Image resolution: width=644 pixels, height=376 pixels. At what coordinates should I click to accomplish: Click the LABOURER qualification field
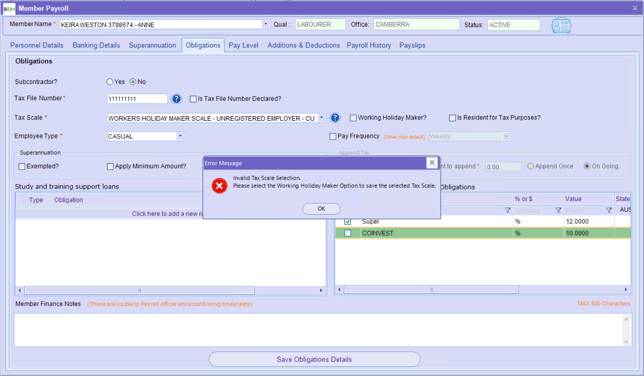(320, 25)
